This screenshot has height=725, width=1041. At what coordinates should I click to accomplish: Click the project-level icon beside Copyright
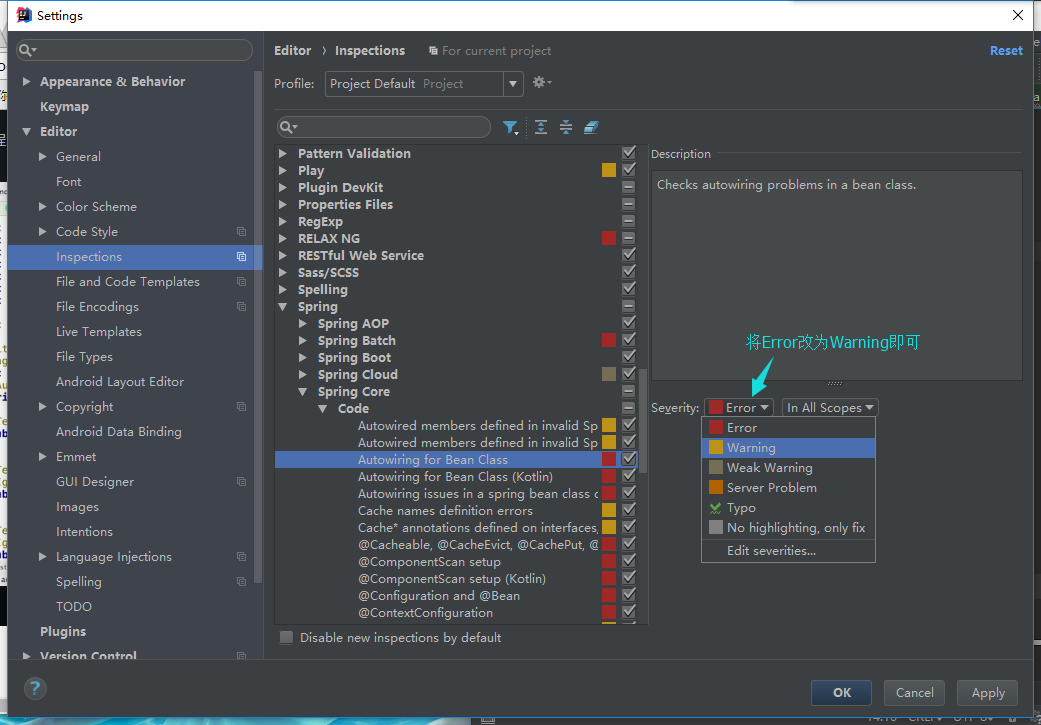(x=242, y=406)
